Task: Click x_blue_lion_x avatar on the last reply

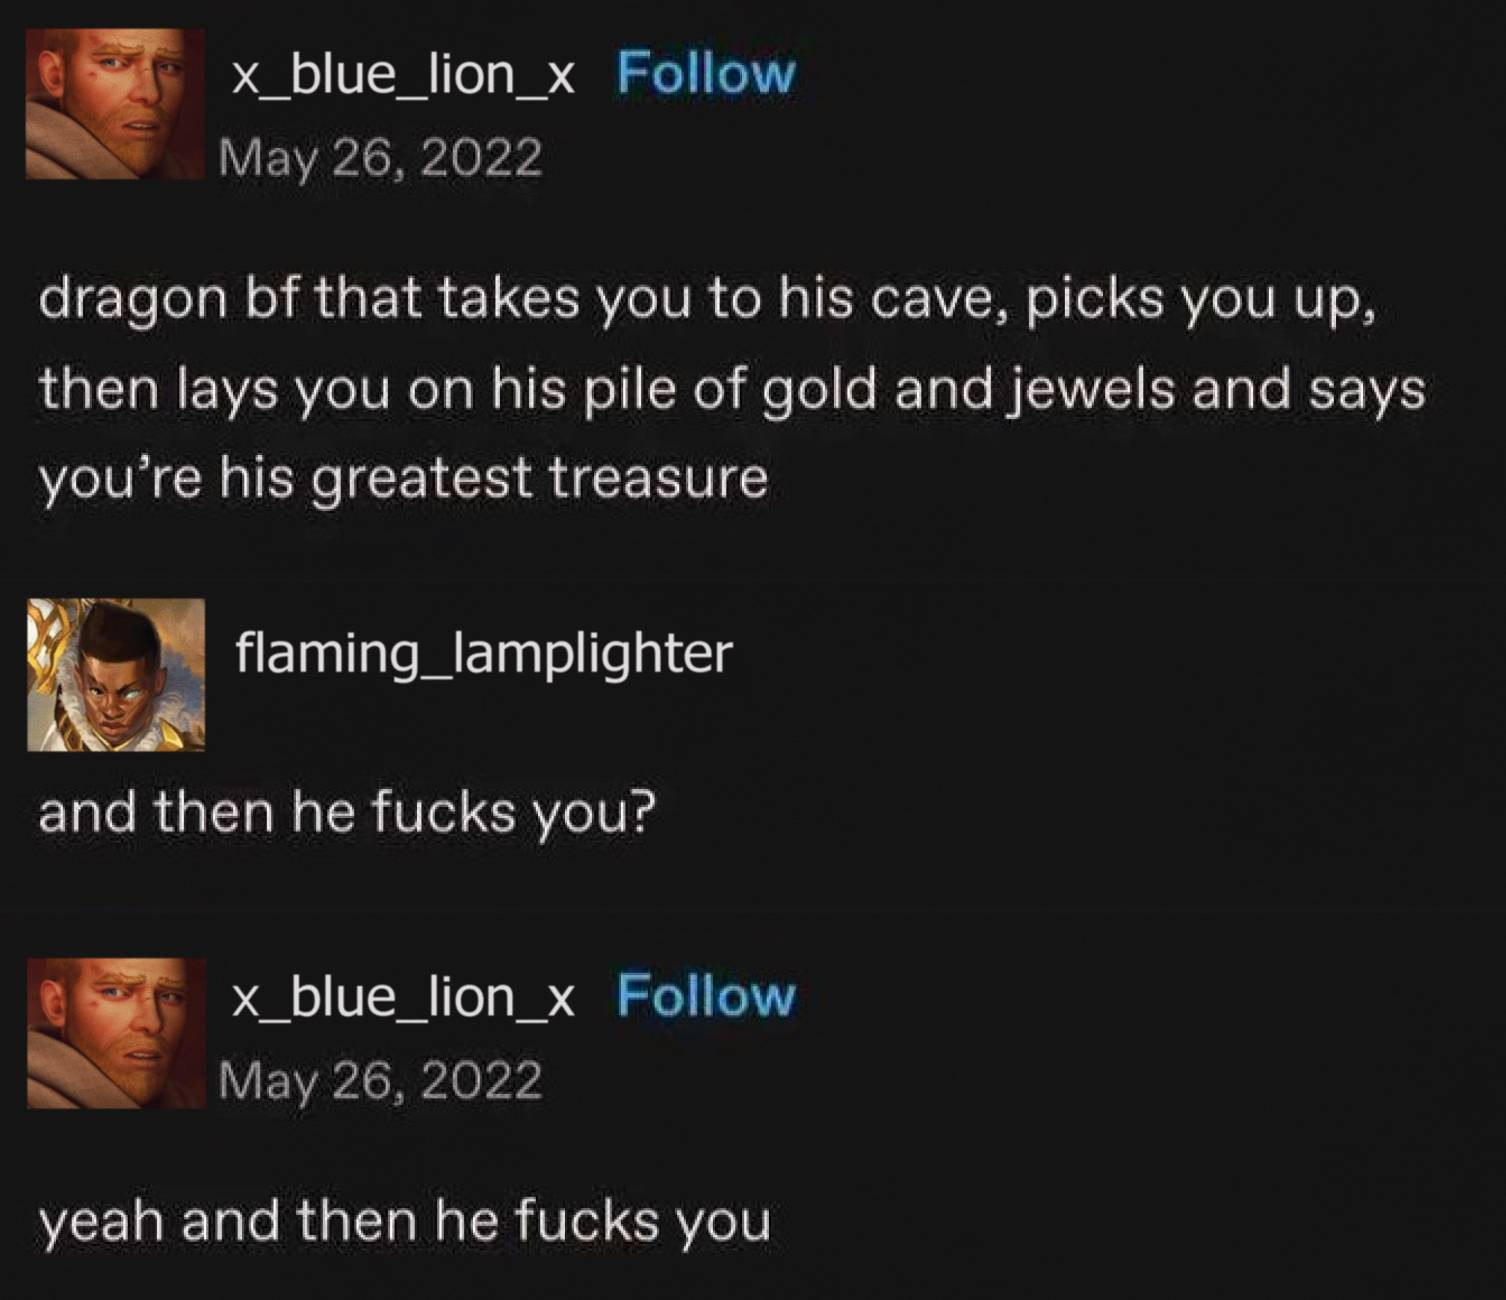Action: click(x=116, y=1033)
